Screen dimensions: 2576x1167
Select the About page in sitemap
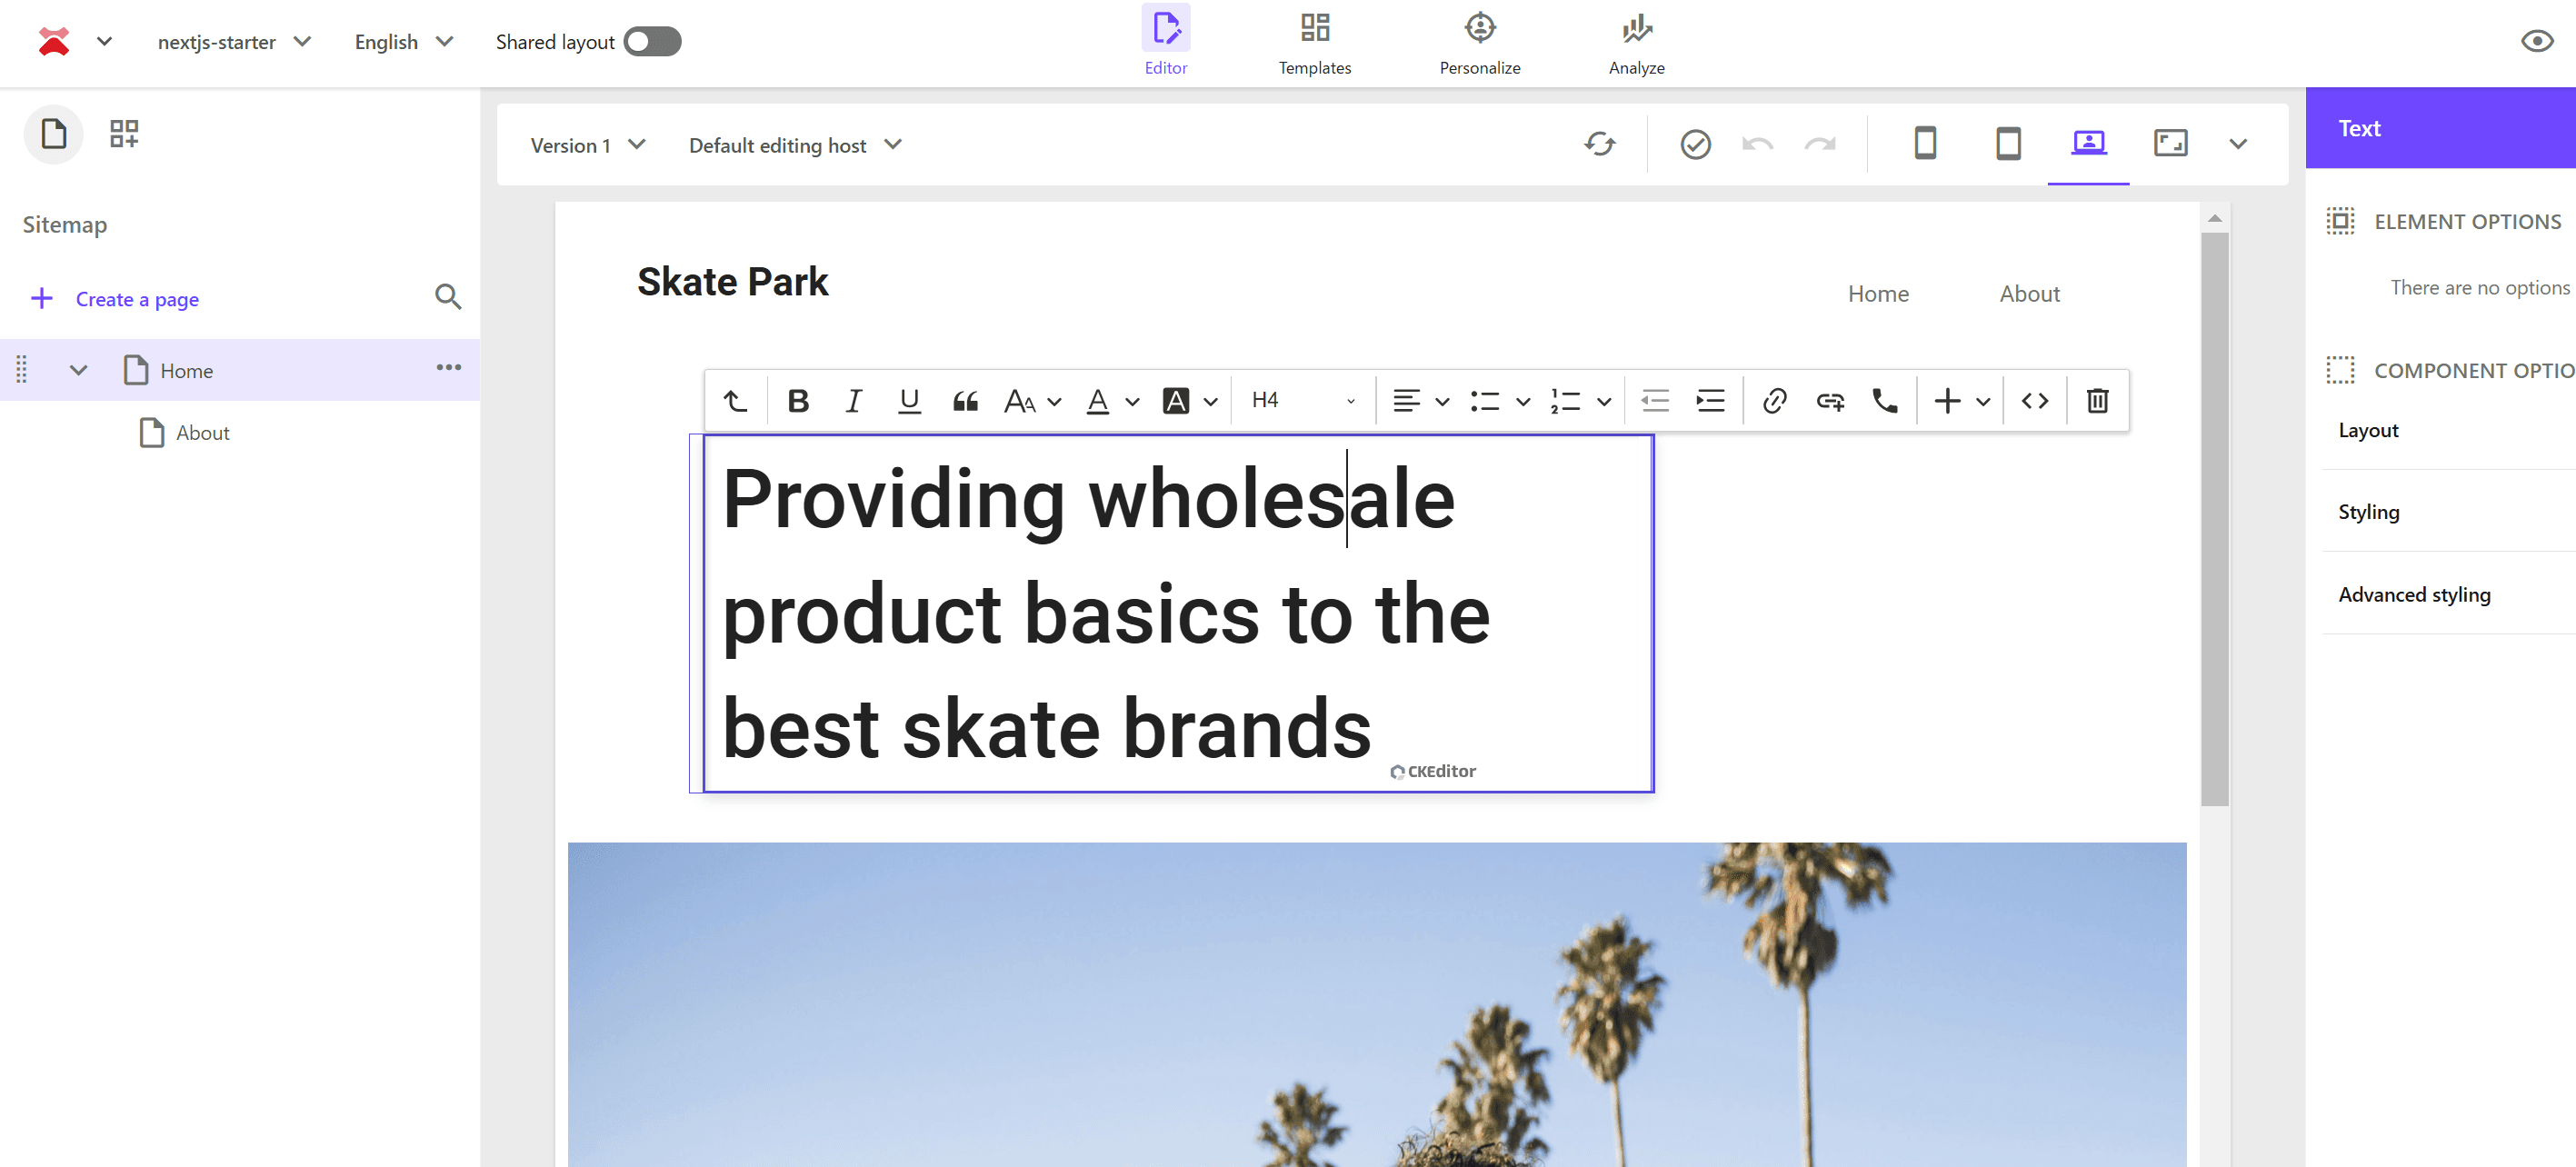(x=202, y=433)
